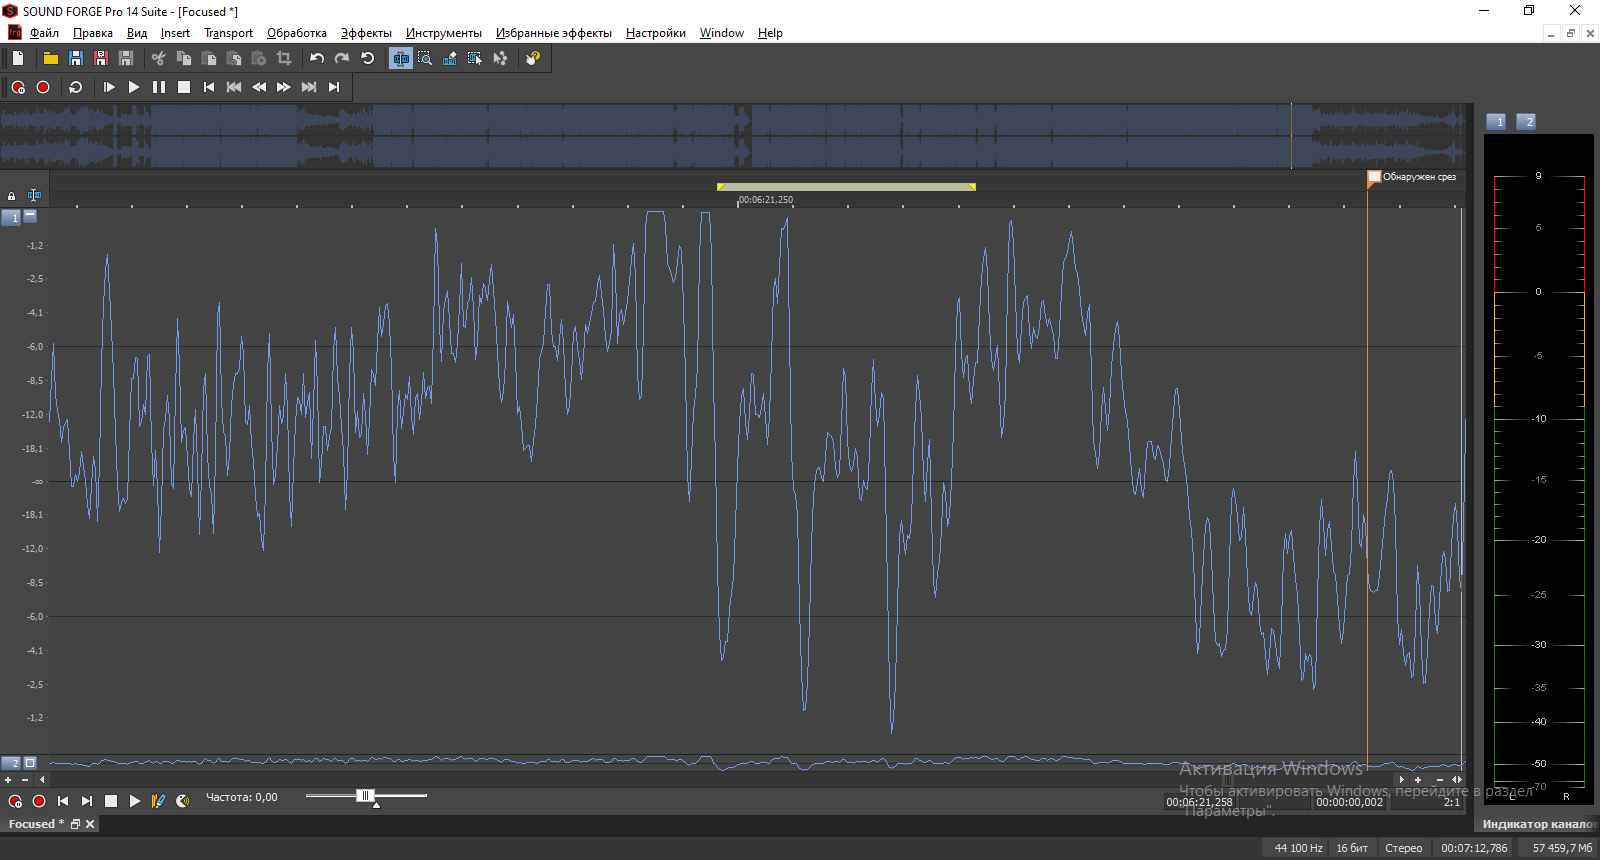
Task: Select the Pencil envelope tool icon
Action: point(450,59)
